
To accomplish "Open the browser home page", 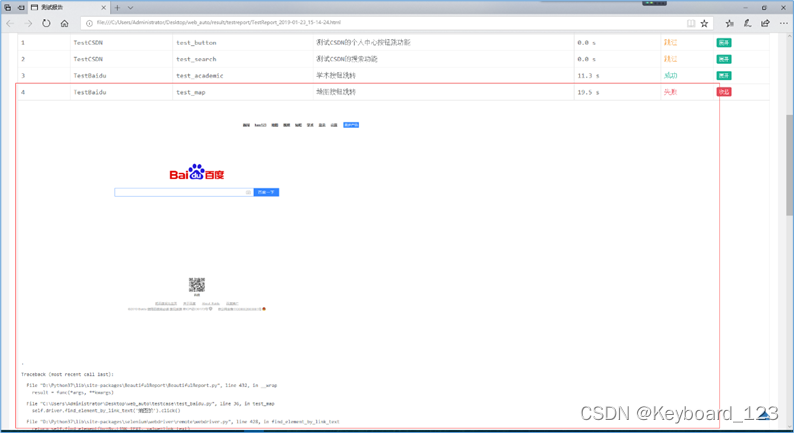I will pos(64,23).
